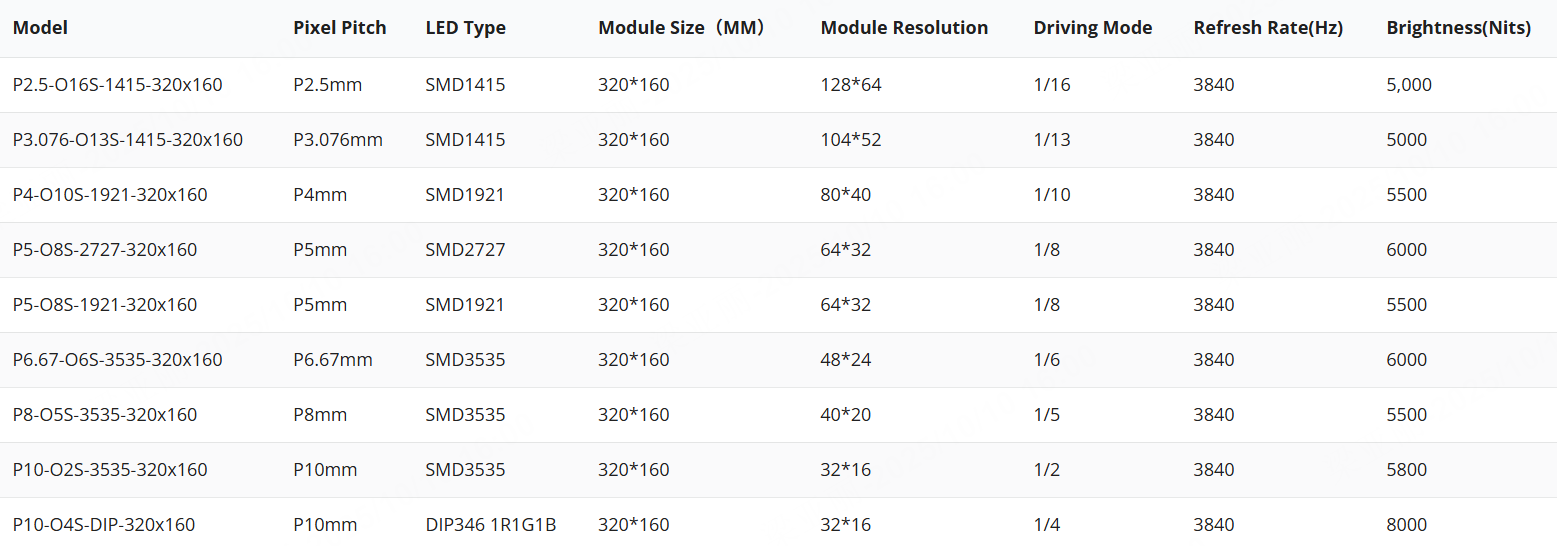This screenshot has width=1557, height=546.
Task: Select model P5-O8S-1921-320x160
Action: (x=105, y=305)
